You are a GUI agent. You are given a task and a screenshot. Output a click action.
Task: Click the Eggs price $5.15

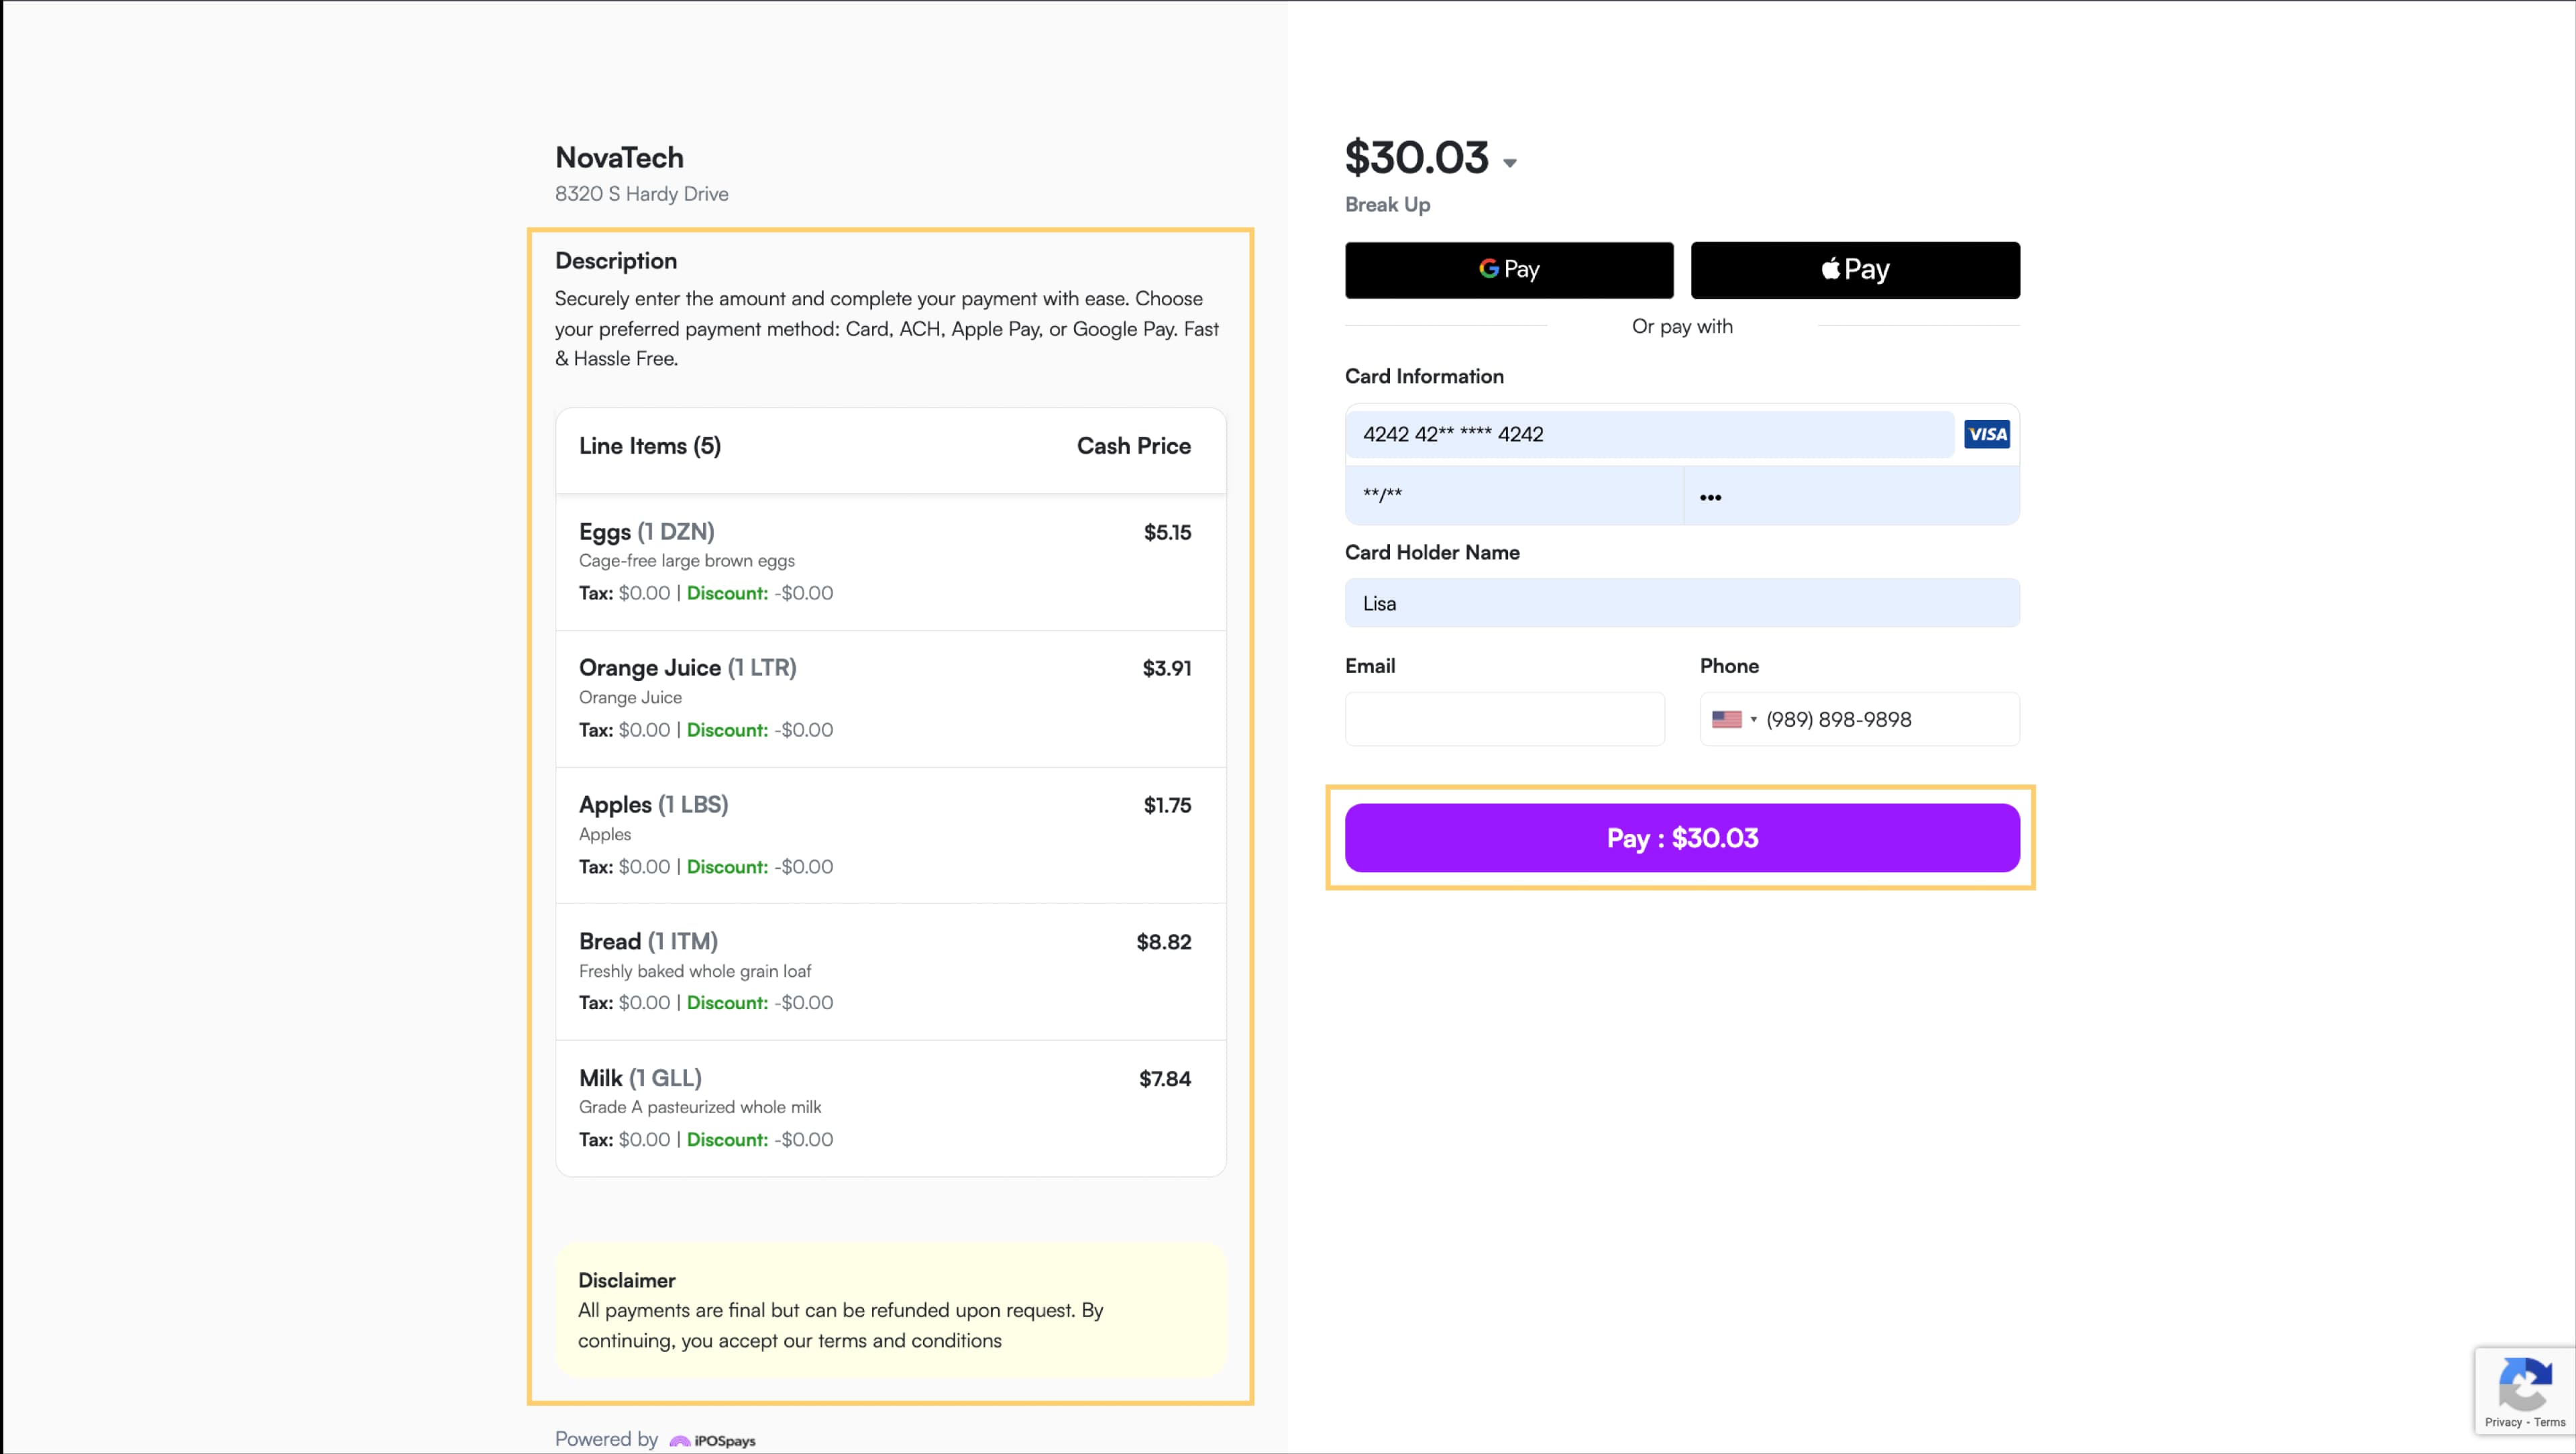1167,532
